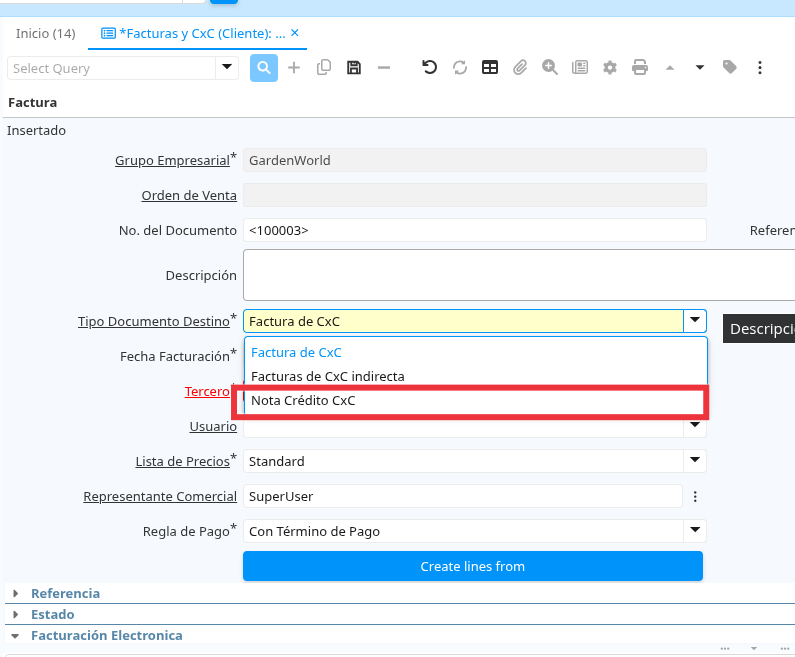Viewport: 795px width, 657px height.
Task: Click the No. del Documento input field
Action: pos(475,230)
